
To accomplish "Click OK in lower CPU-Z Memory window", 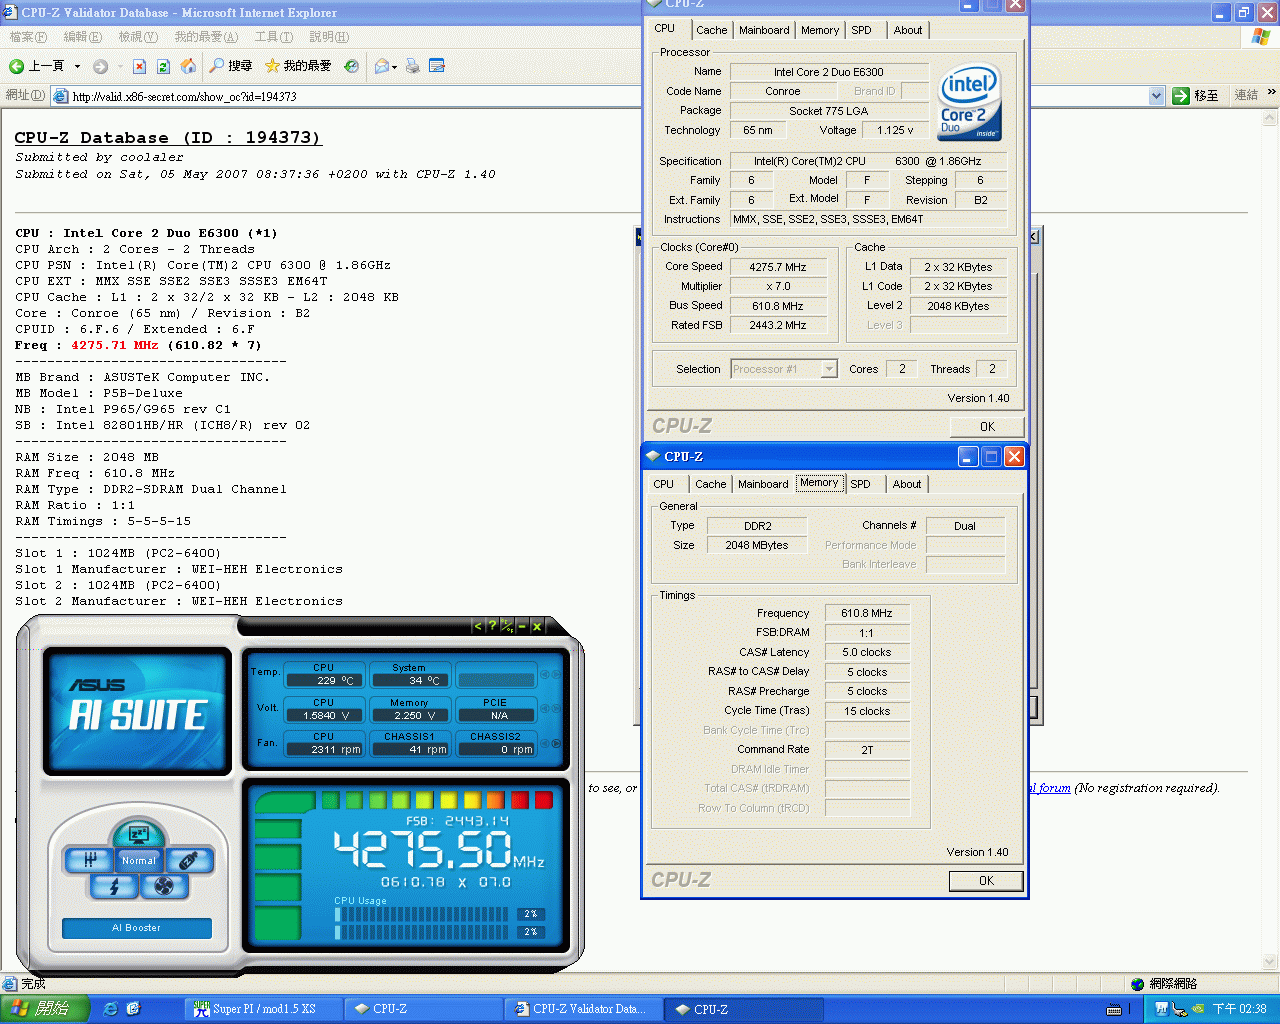I will (986, 881).
